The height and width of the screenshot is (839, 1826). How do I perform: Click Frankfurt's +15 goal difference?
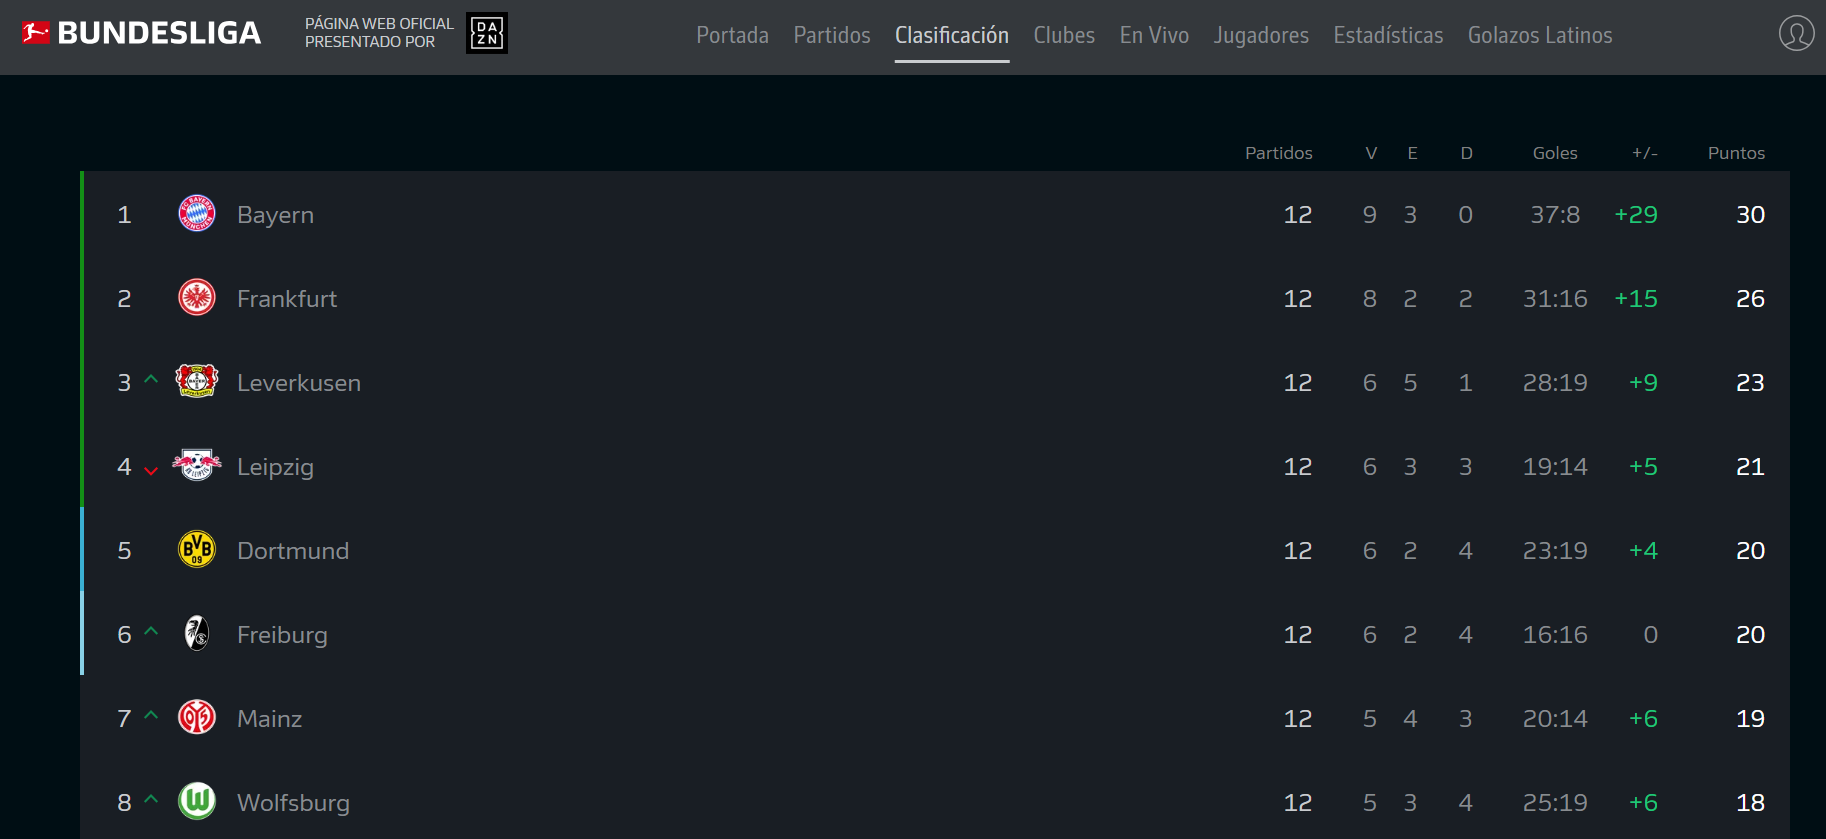coord(1636,299)
